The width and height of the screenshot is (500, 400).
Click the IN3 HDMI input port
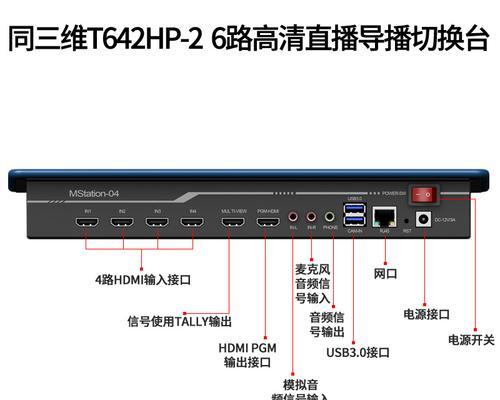pos(157,222)
